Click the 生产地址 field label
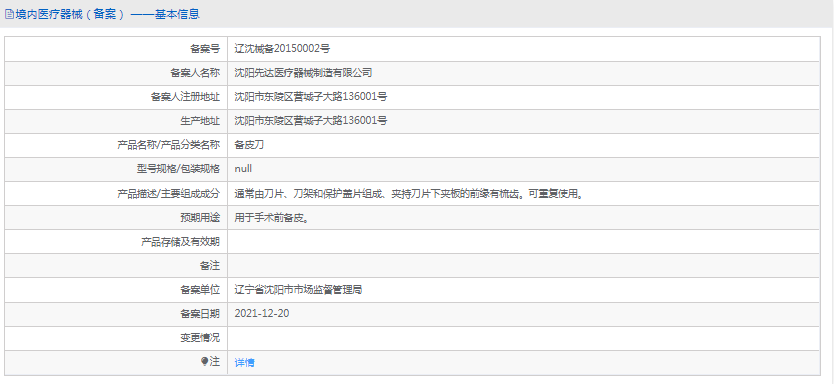The width and height of the screenshot is (834, 384). (x=200, y=121)
